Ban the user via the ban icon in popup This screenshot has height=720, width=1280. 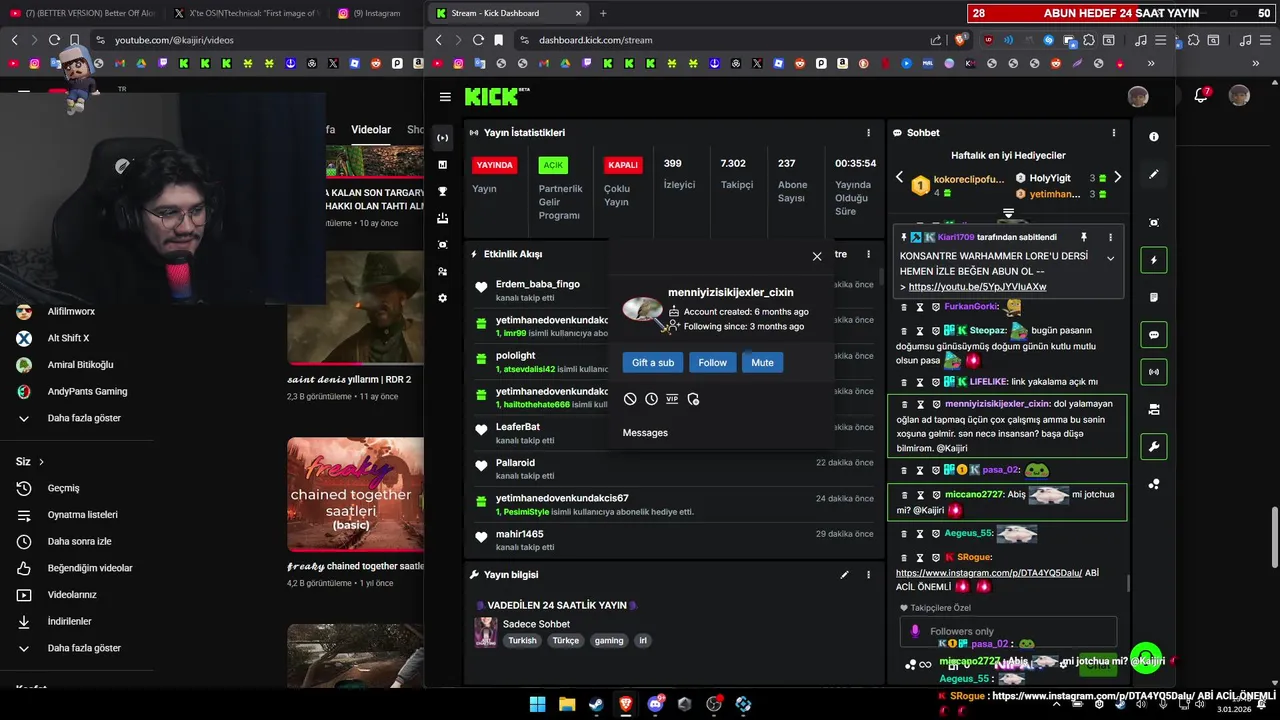[630, 399]
